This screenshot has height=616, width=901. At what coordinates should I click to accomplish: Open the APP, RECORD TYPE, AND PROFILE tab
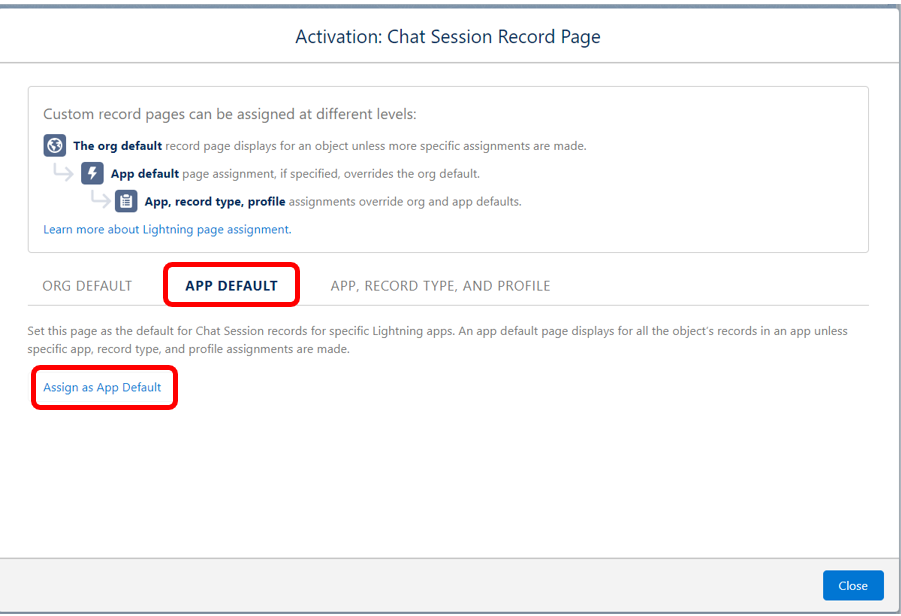pyautogui.click(x=440, y=286)
